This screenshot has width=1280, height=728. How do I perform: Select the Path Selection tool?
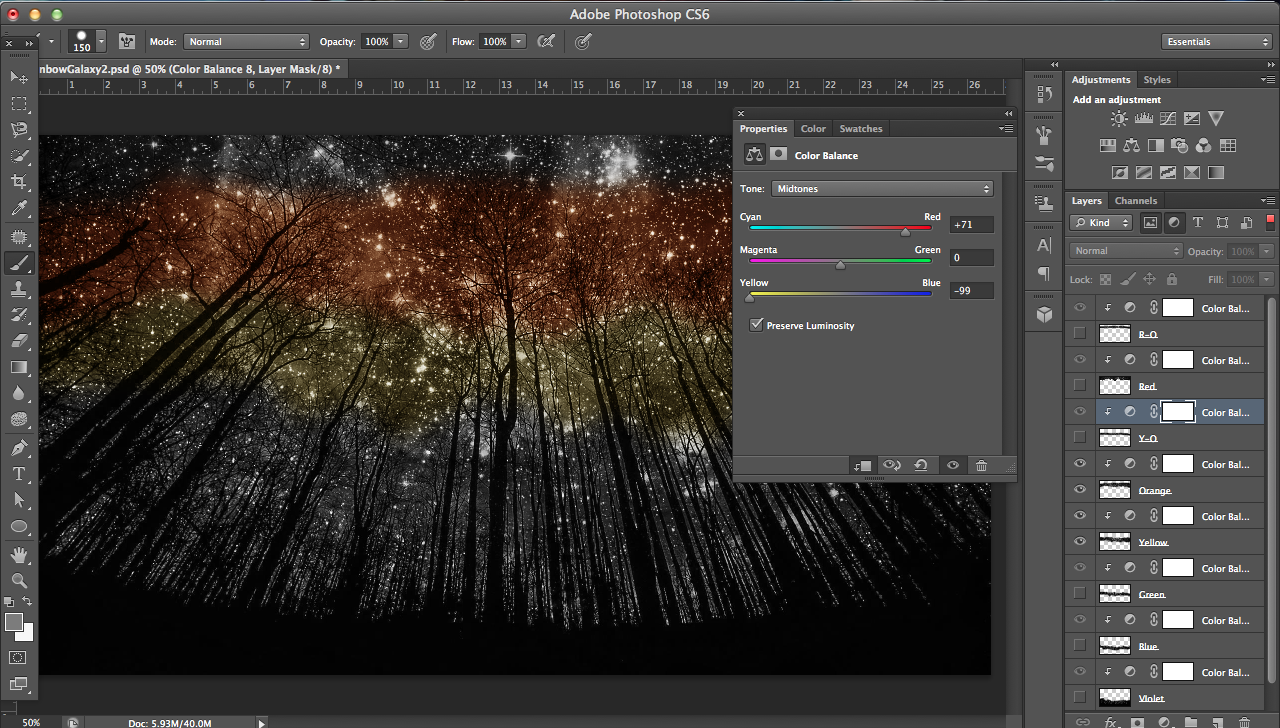(19, 499)
